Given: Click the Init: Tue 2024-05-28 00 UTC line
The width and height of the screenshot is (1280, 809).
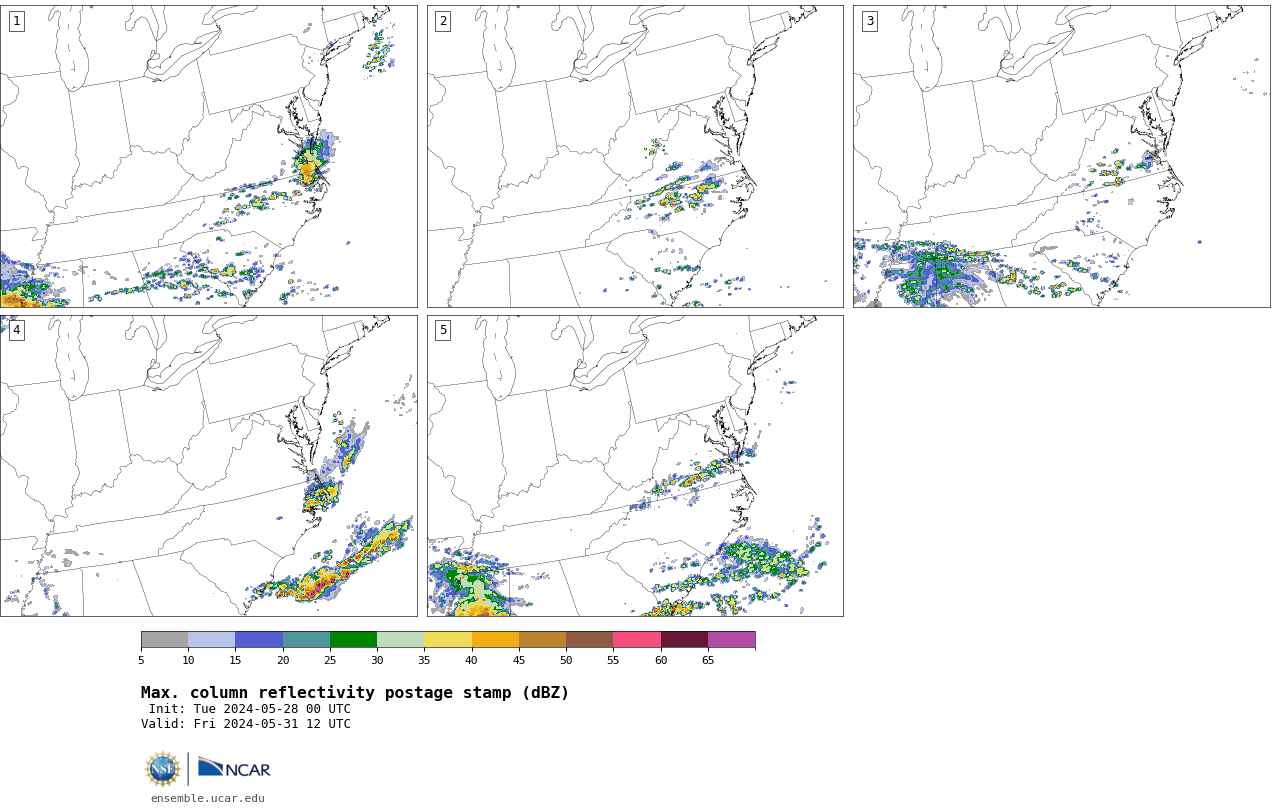Looking at the screenshot, I should (250, 709).
